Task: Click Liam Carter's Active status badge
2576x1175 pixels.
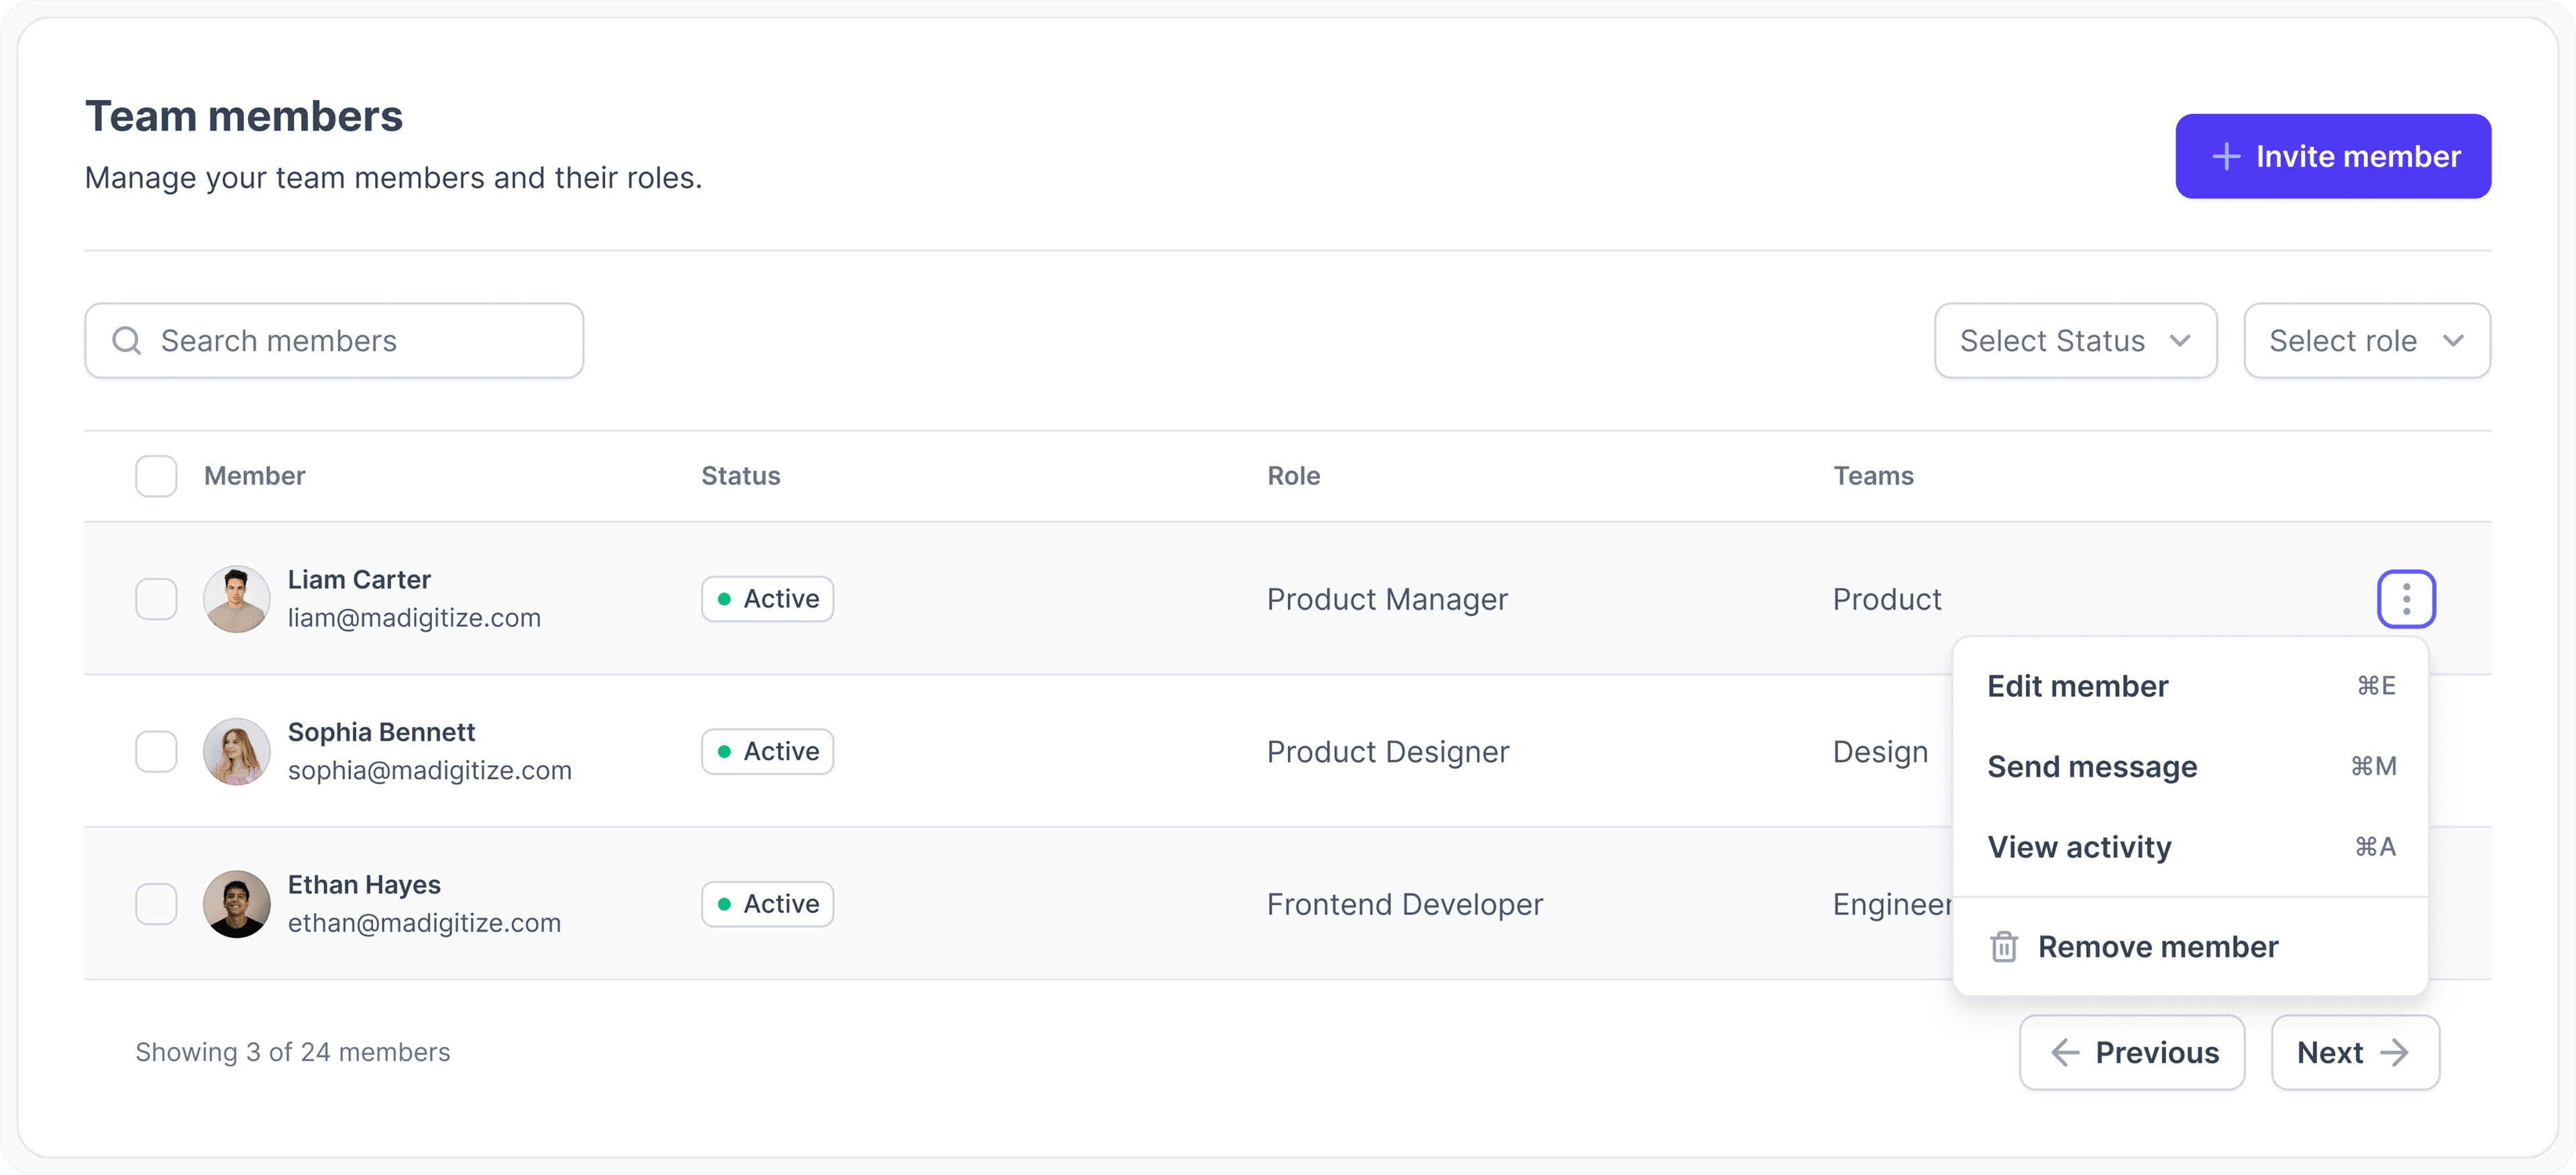Action: (767, 599)
